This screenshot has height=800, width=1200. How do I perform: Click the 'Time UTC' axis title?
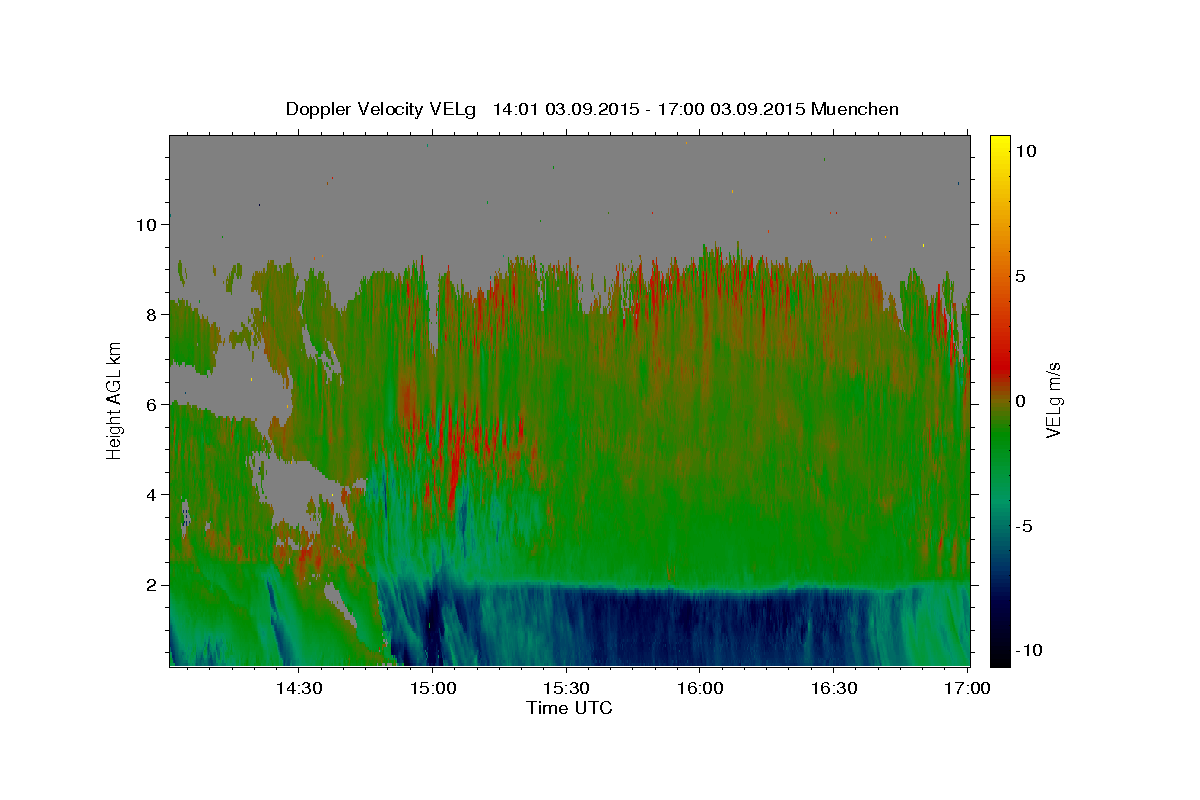569,708
